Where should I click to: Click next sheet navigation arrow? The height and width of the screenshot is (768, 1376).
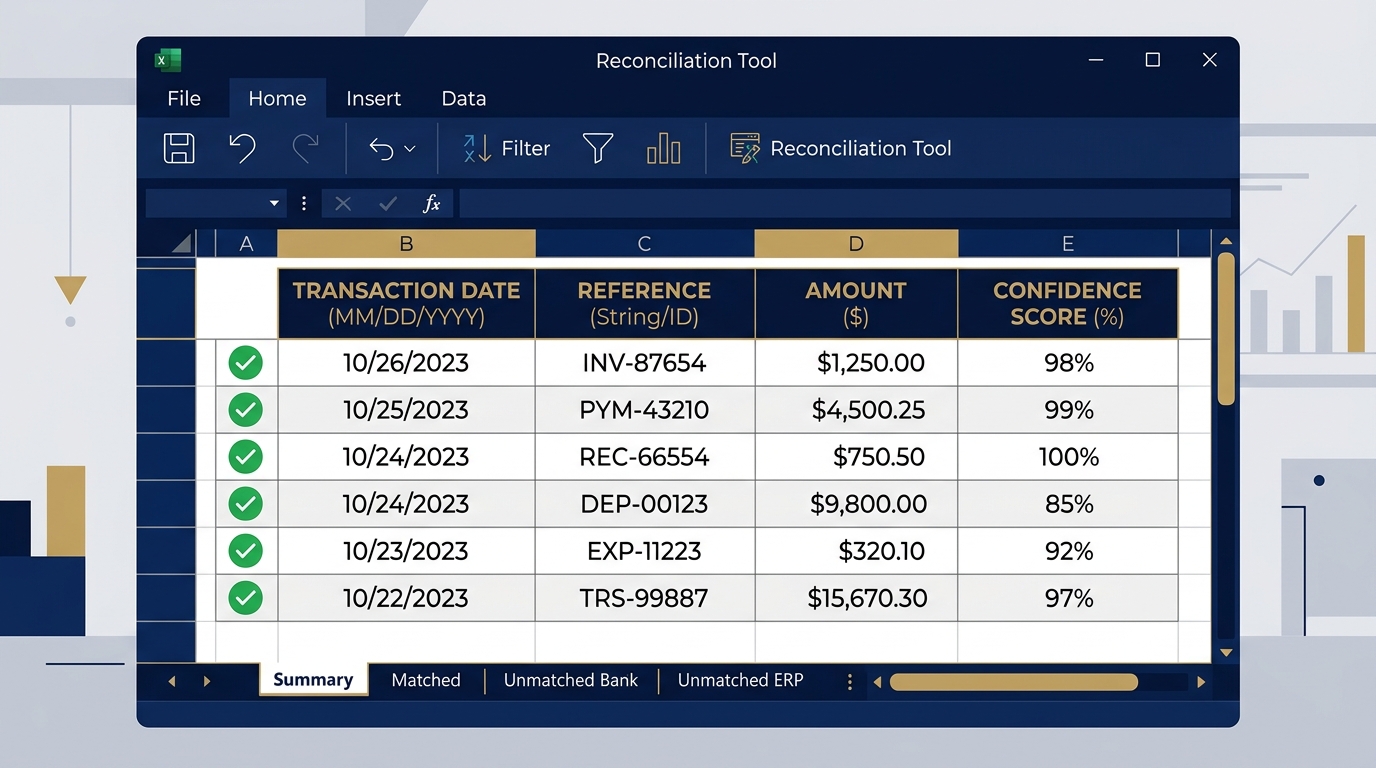point(207,681)
